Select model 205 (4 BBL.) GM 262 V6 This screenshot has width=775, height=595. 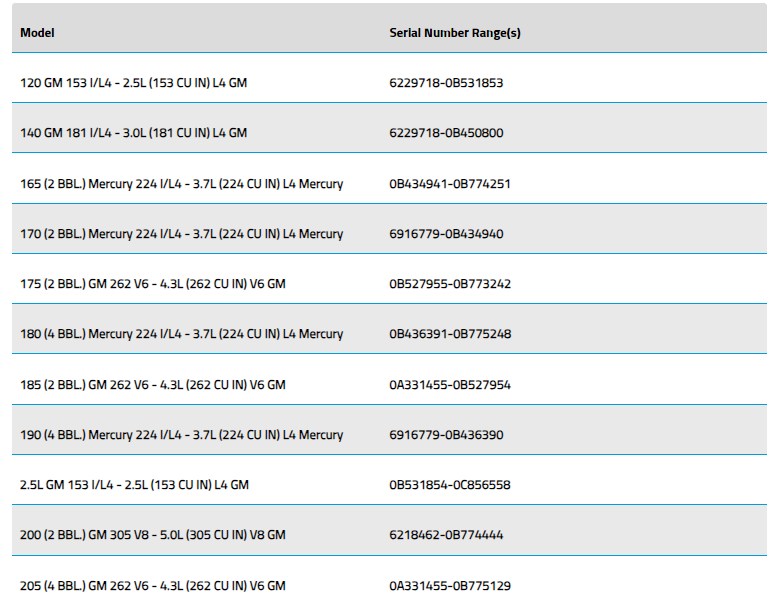tap(153, 586)
